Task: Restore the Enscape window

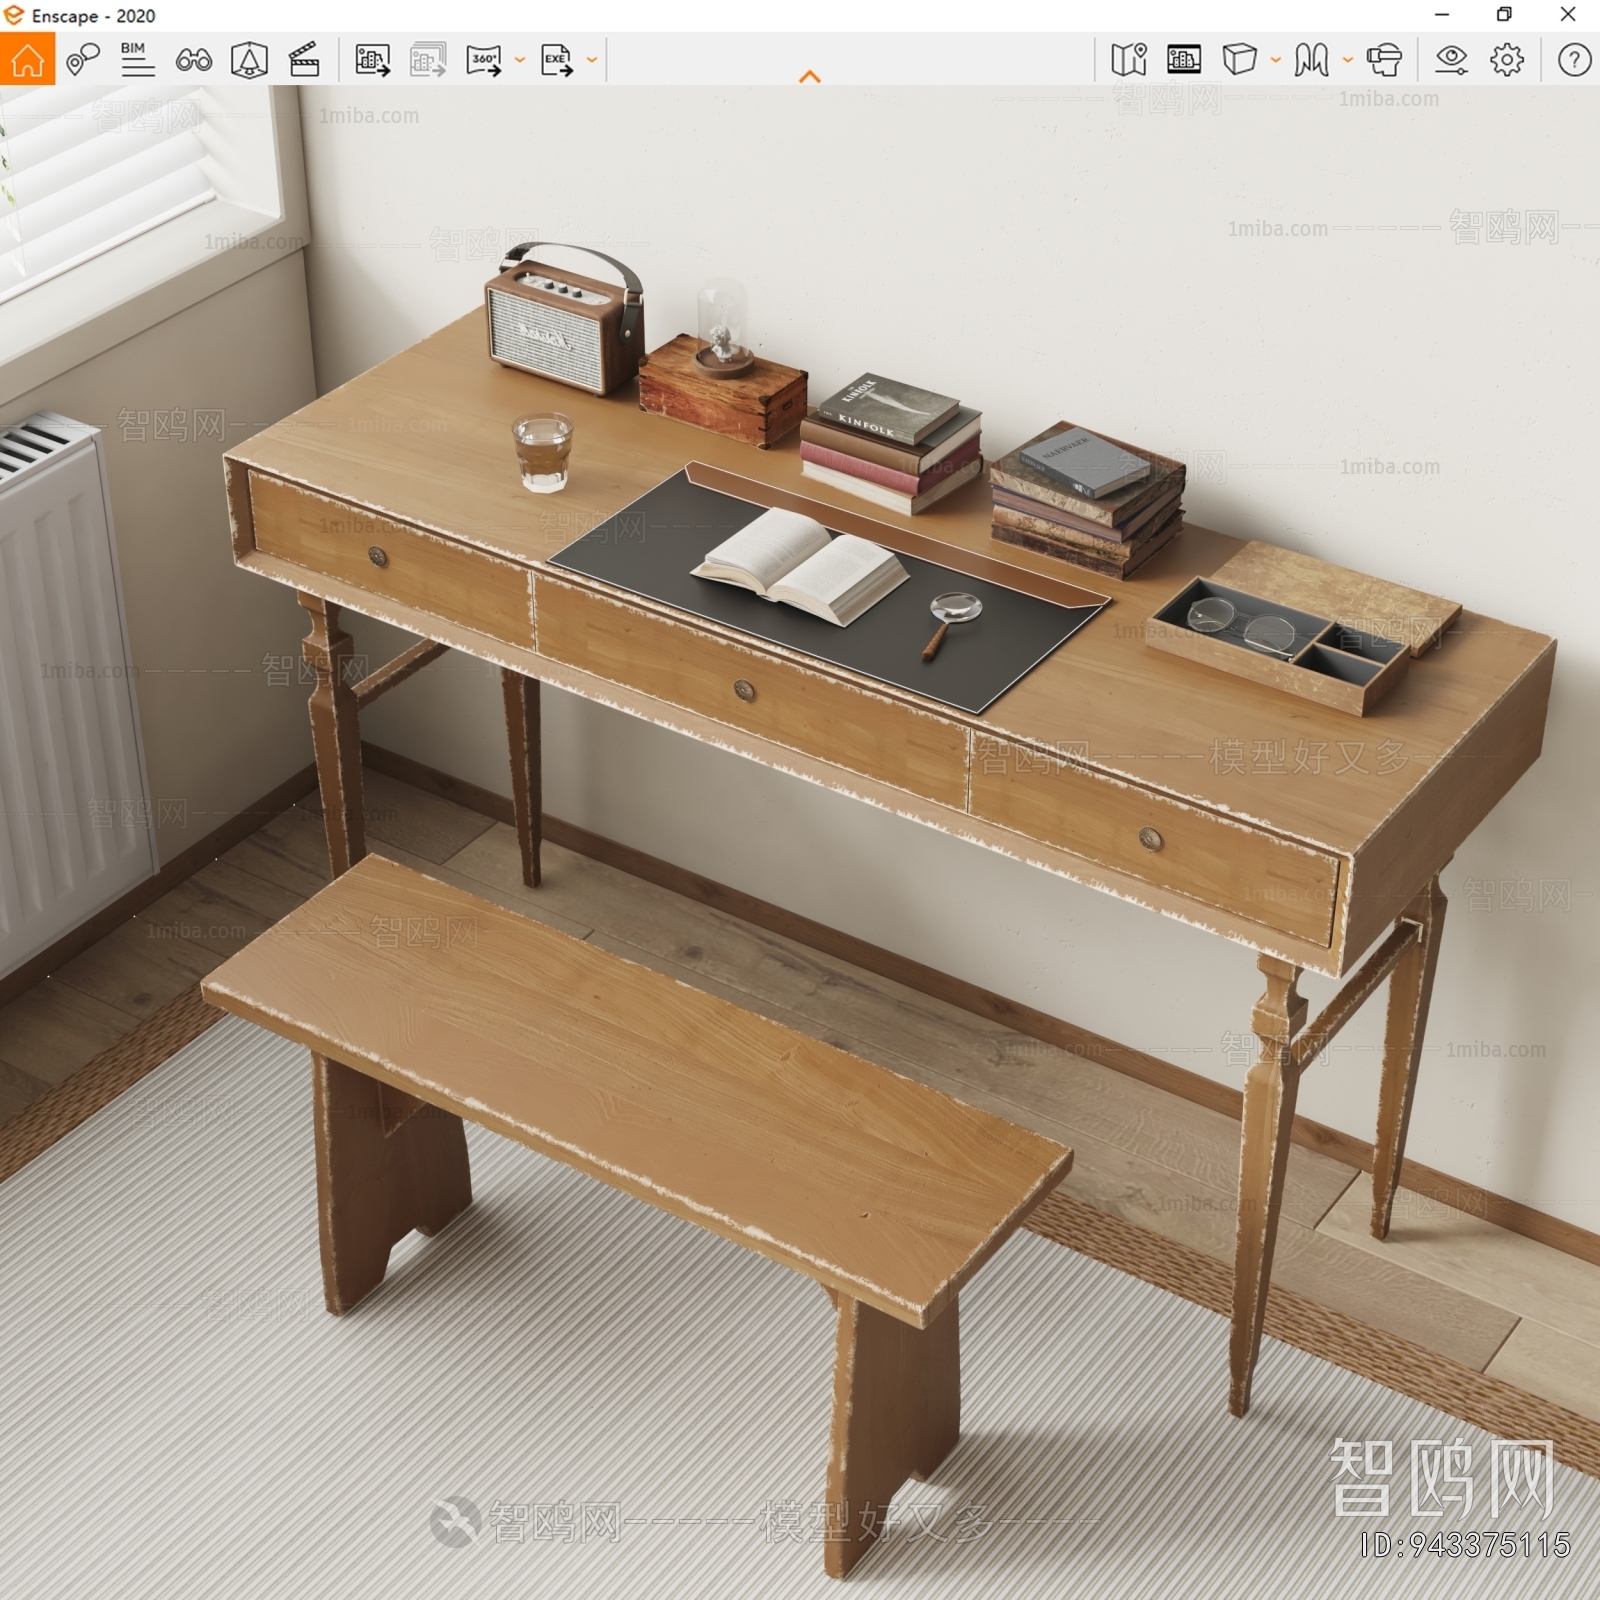Action: (x=1504, y=14)
